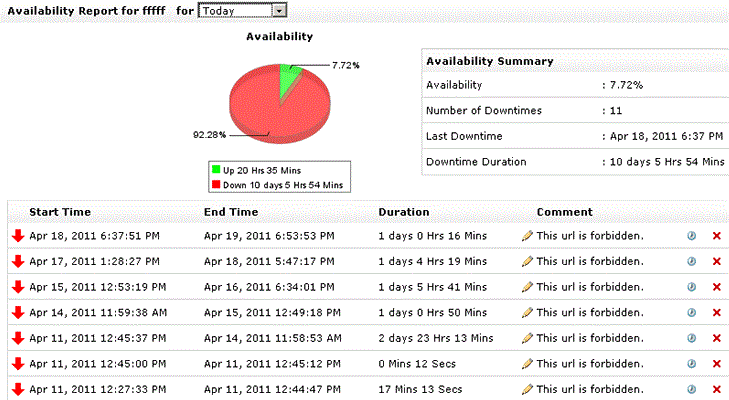
Task: Edit comment pencil for Apr 18 6:37:51 PM row
Action: click(x=527, y=236)
